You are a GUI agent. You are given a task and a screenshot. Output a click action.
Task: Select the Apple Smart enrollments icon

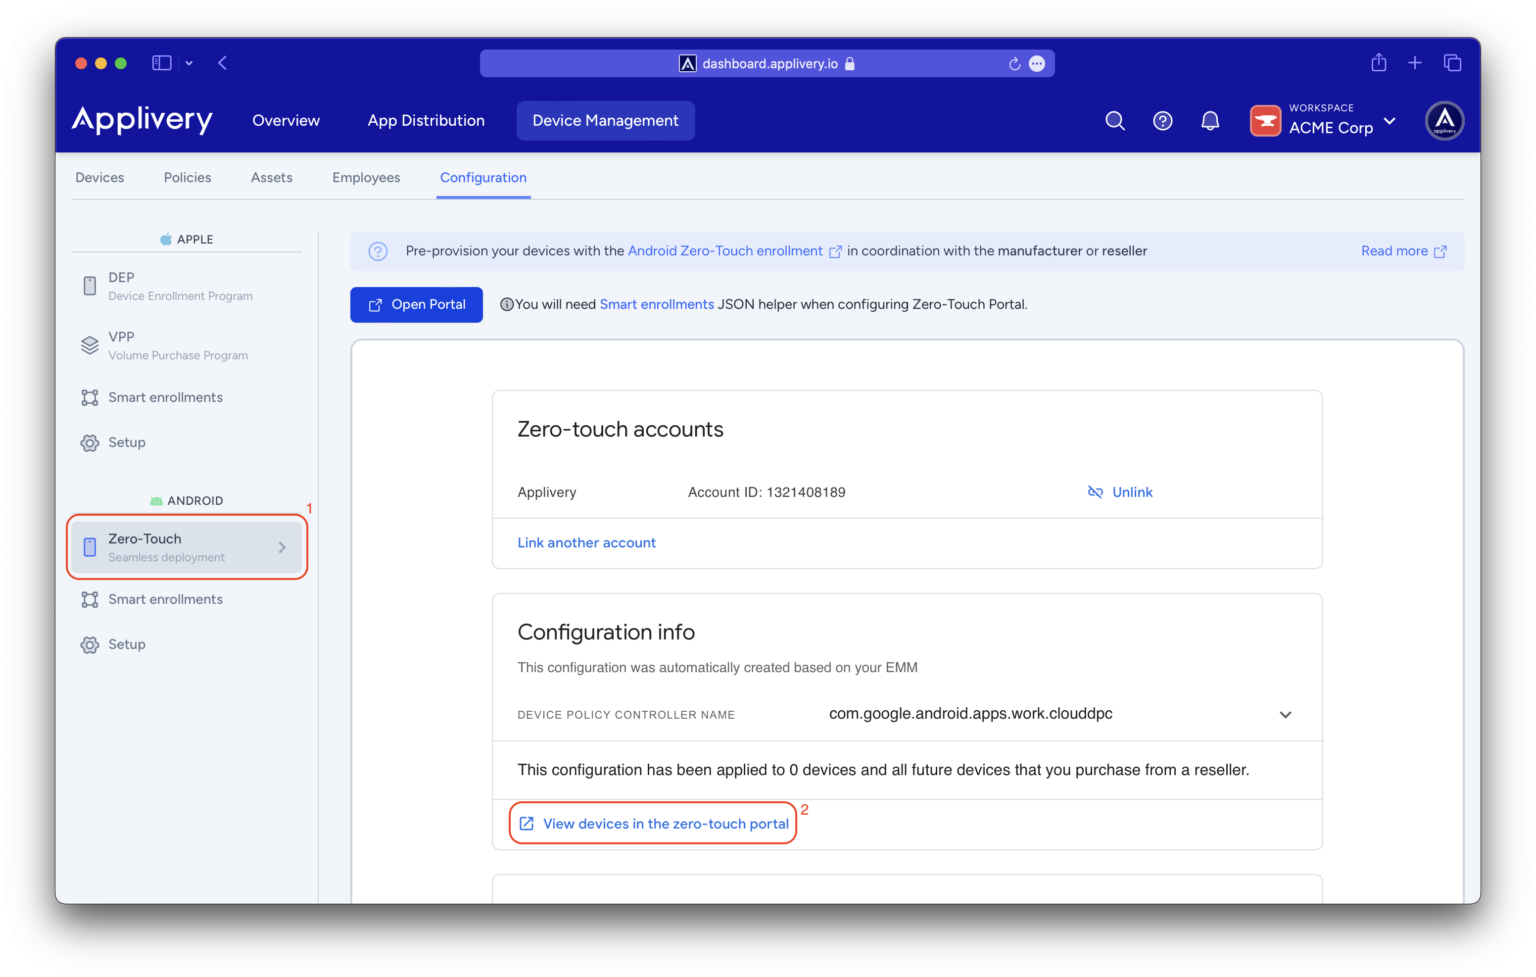(x=88, y=397)
